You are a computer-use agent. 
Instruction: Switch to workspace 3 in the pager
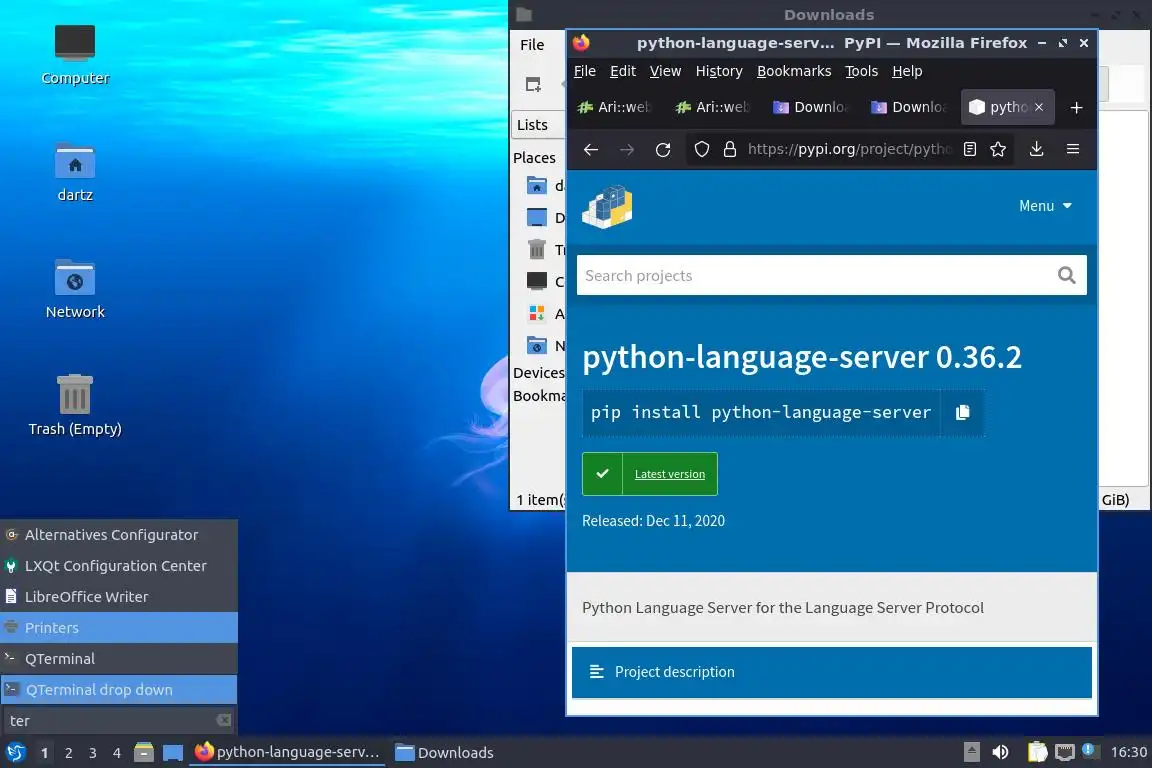click(93, 753)
